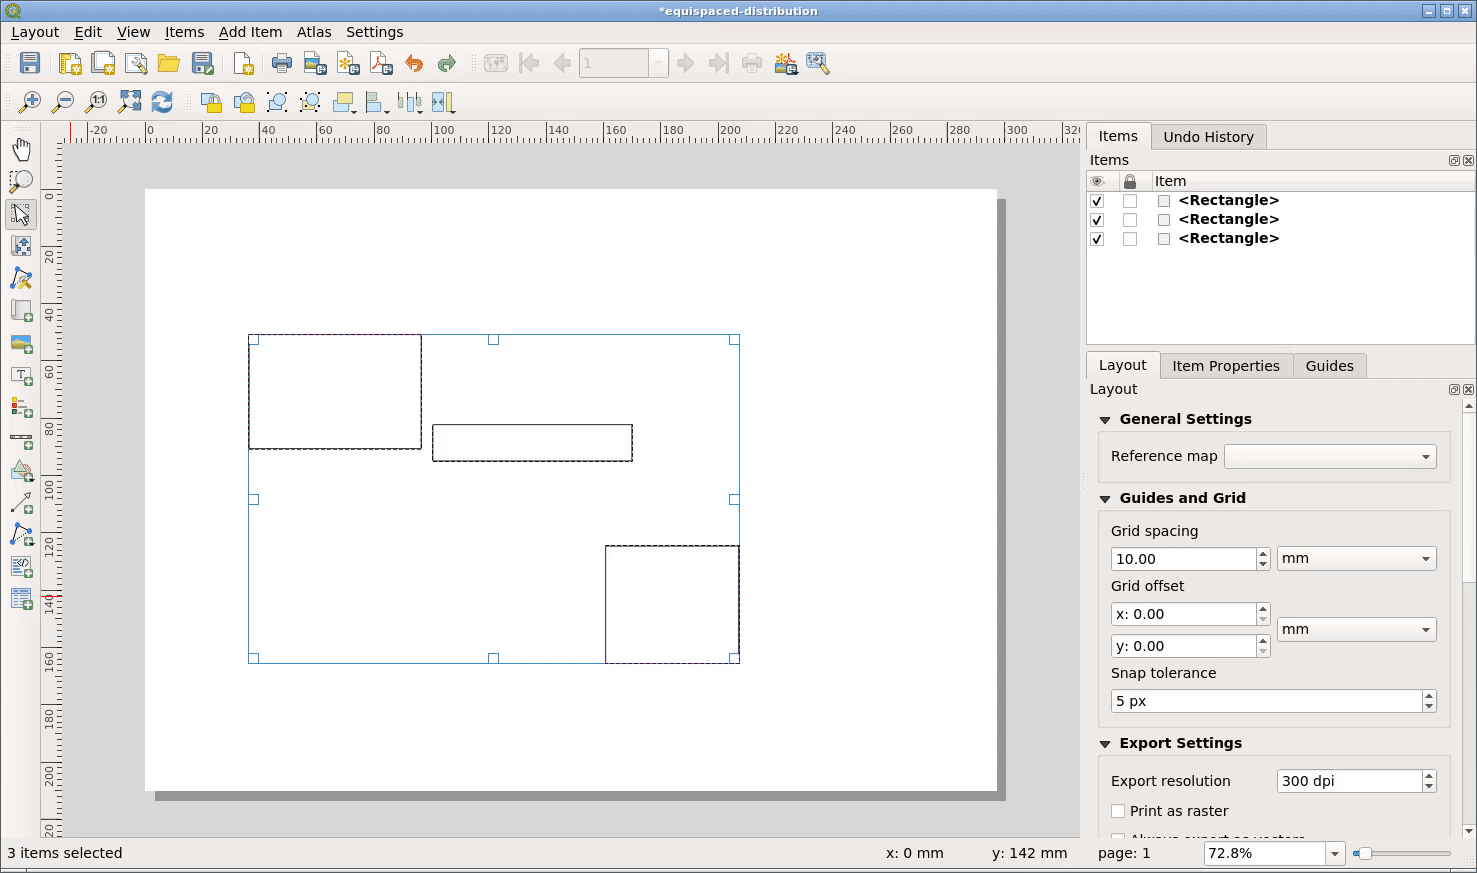Zoom layout to 100 percent
1477x873 pixels.
96,101
